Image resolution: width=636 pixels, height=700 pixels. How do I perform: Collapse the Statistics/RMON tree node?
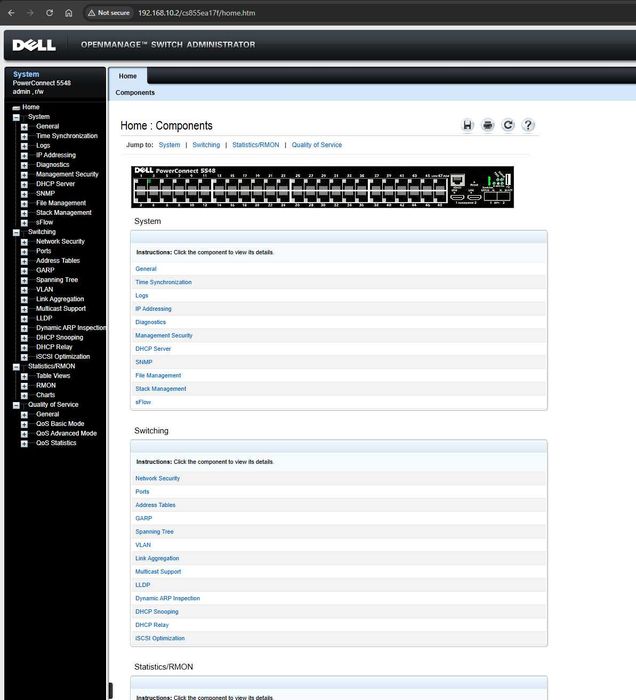click(17, 367)
